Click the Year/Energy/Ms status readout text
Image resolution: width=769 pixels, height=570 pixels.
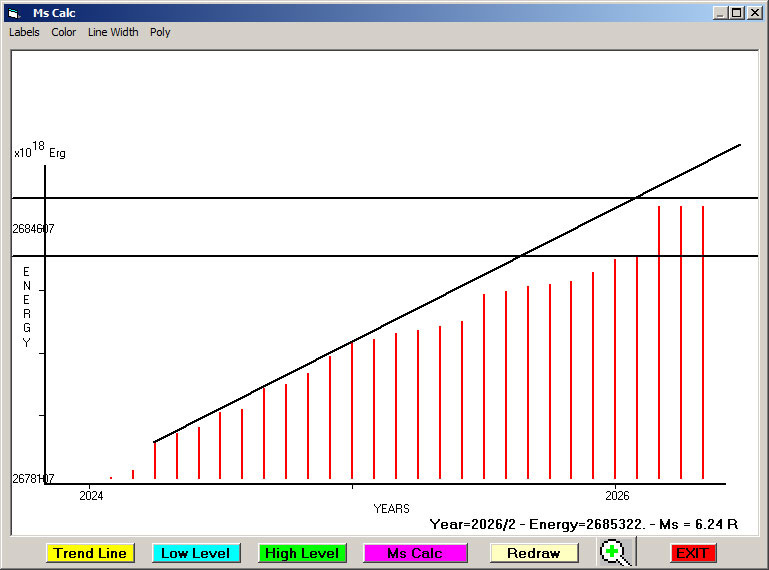coord(583,524)
